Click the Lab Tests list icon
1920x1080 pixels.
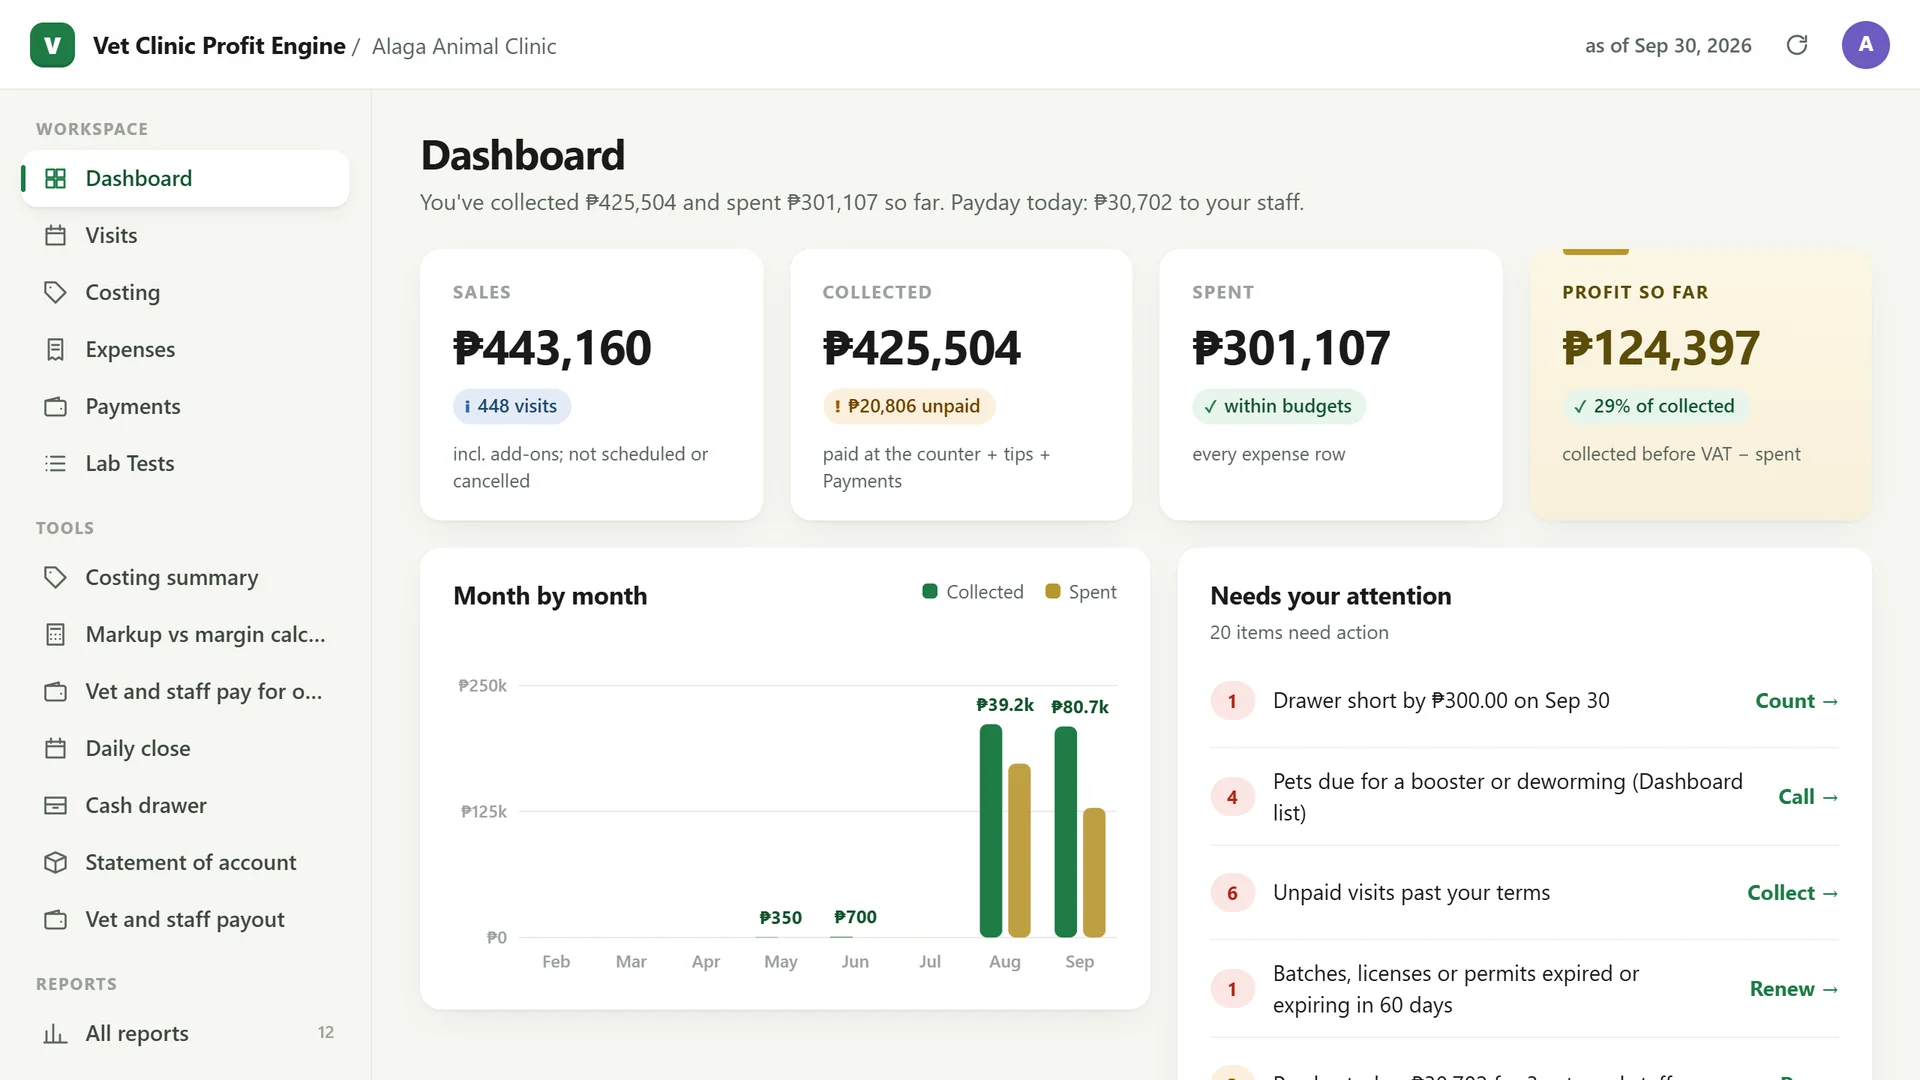tap(56, 463)
